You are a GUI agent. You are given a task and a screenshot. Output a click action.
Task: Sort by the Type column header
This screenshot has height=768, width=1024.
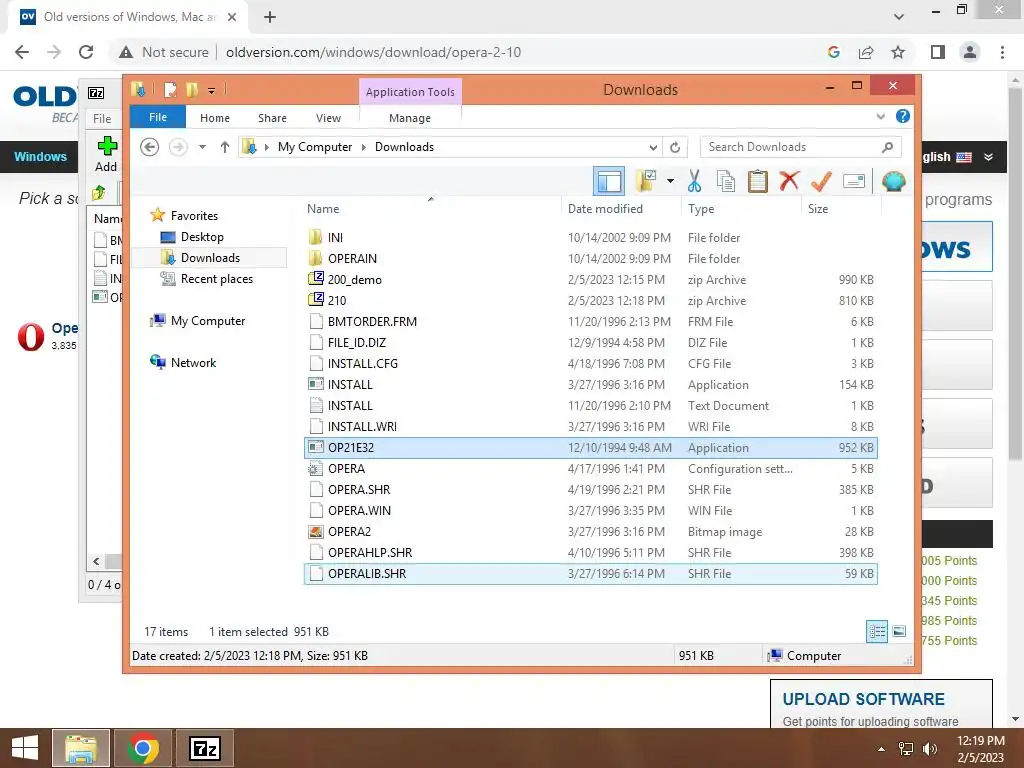point(741,209)
